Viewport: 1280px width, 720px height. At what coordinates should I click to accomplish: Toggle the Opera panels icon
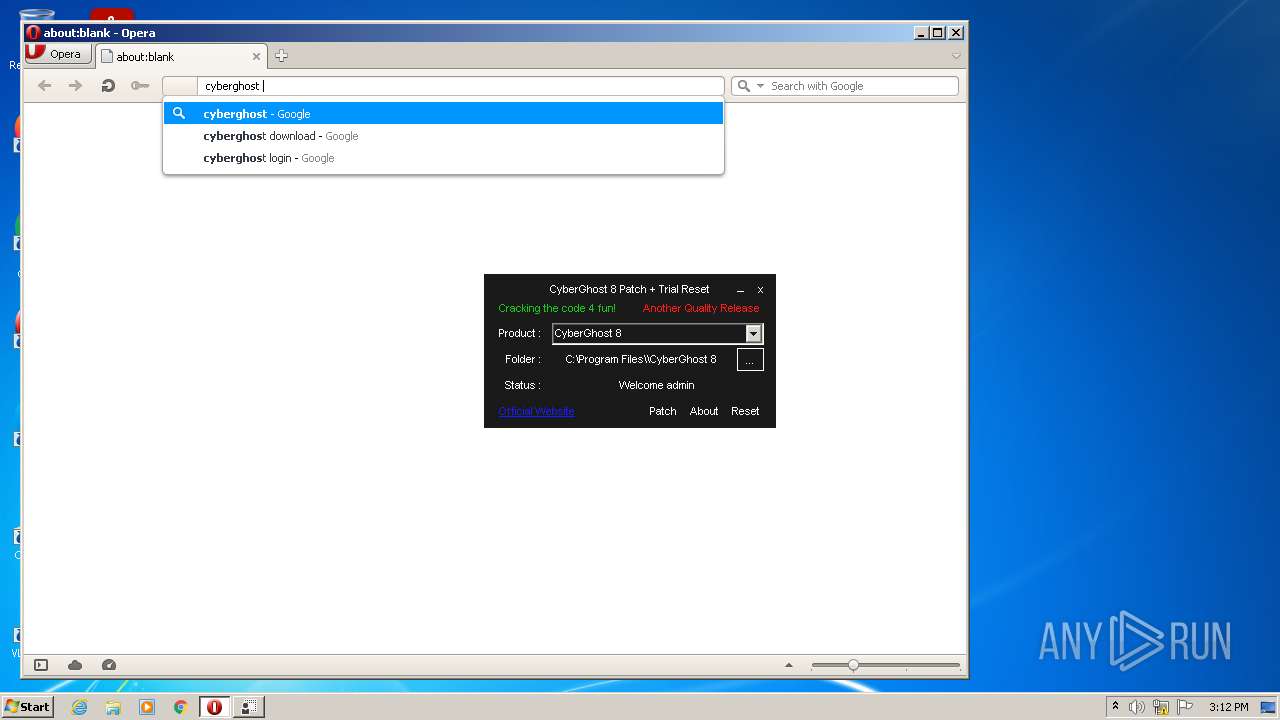41,665
